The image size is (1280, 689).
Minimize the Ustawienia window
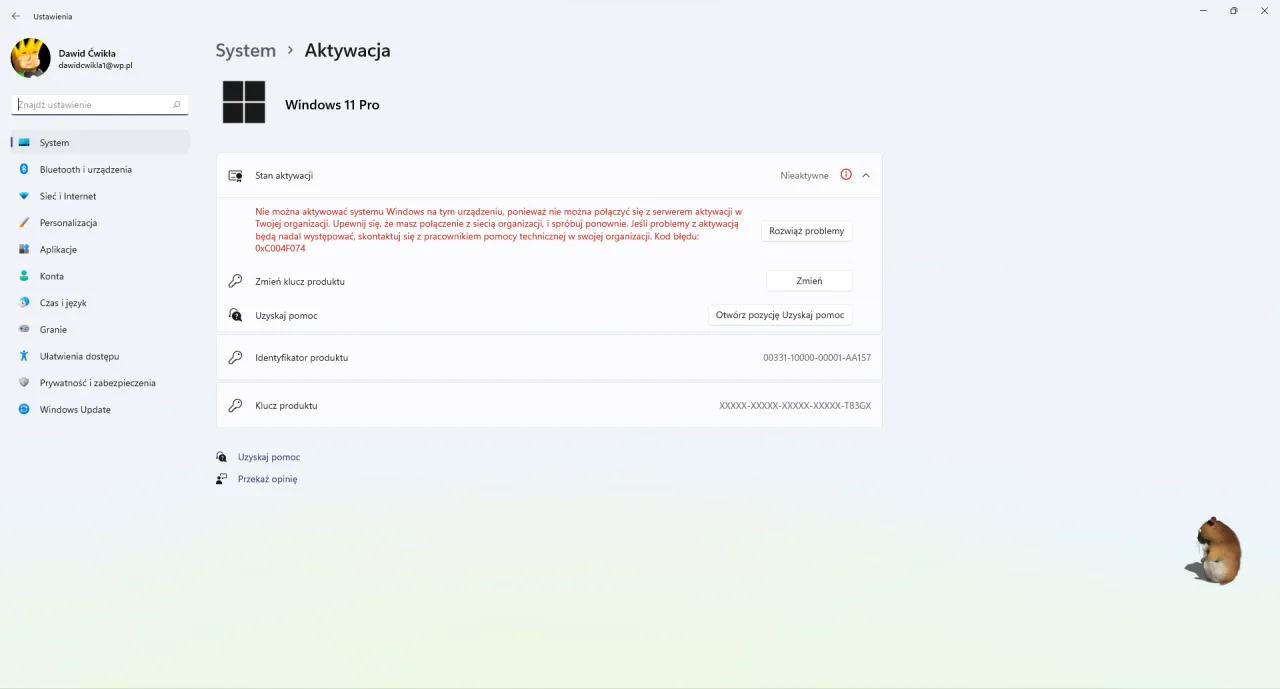(1202, 10)
